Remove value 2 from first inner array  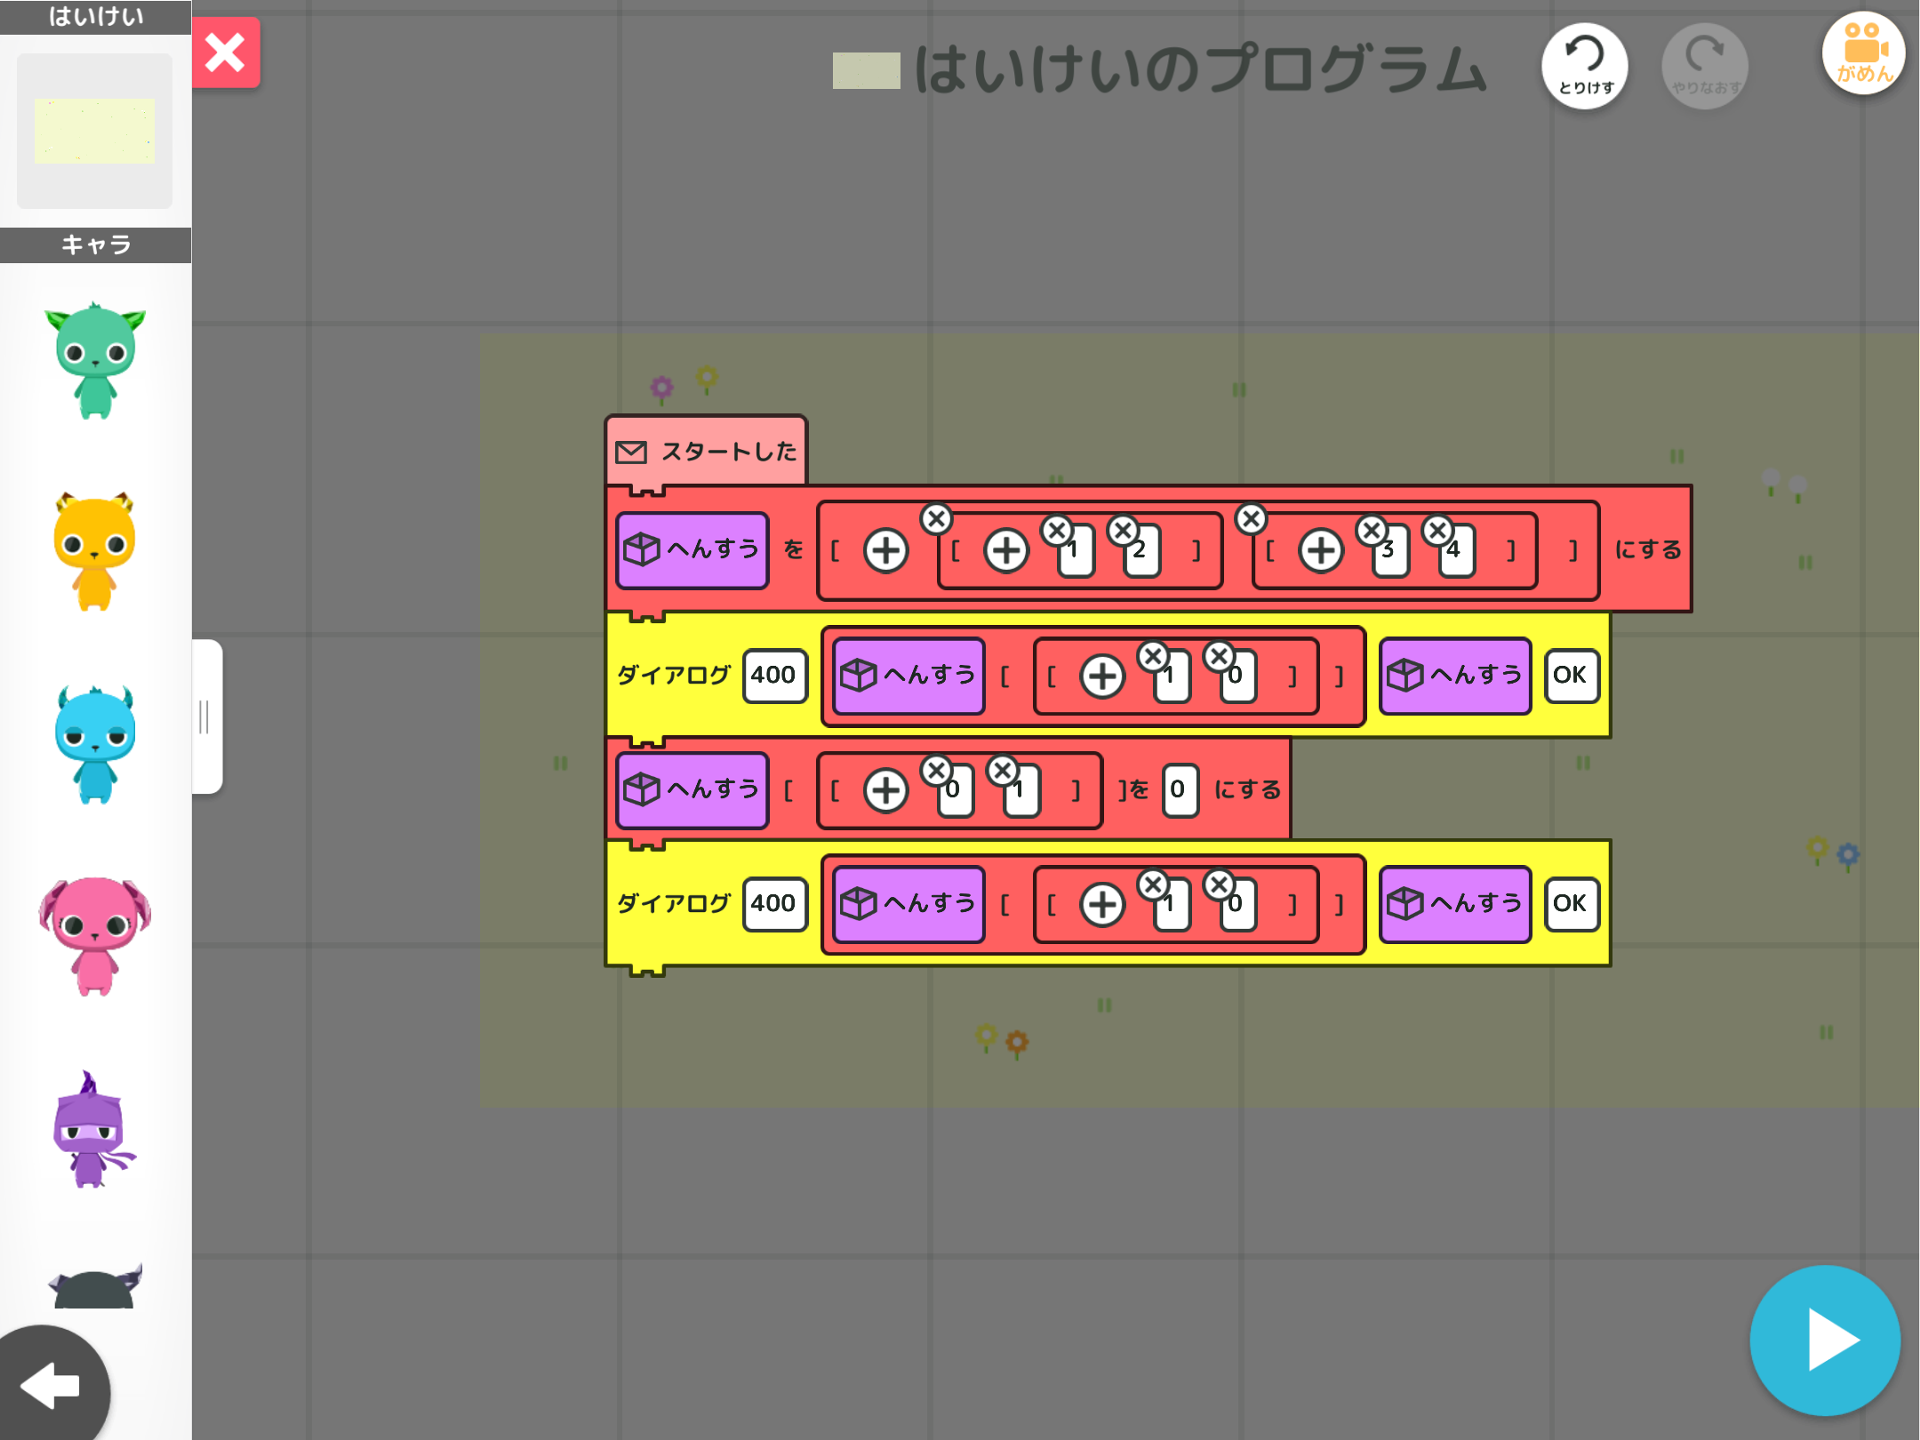(1123, 530)
